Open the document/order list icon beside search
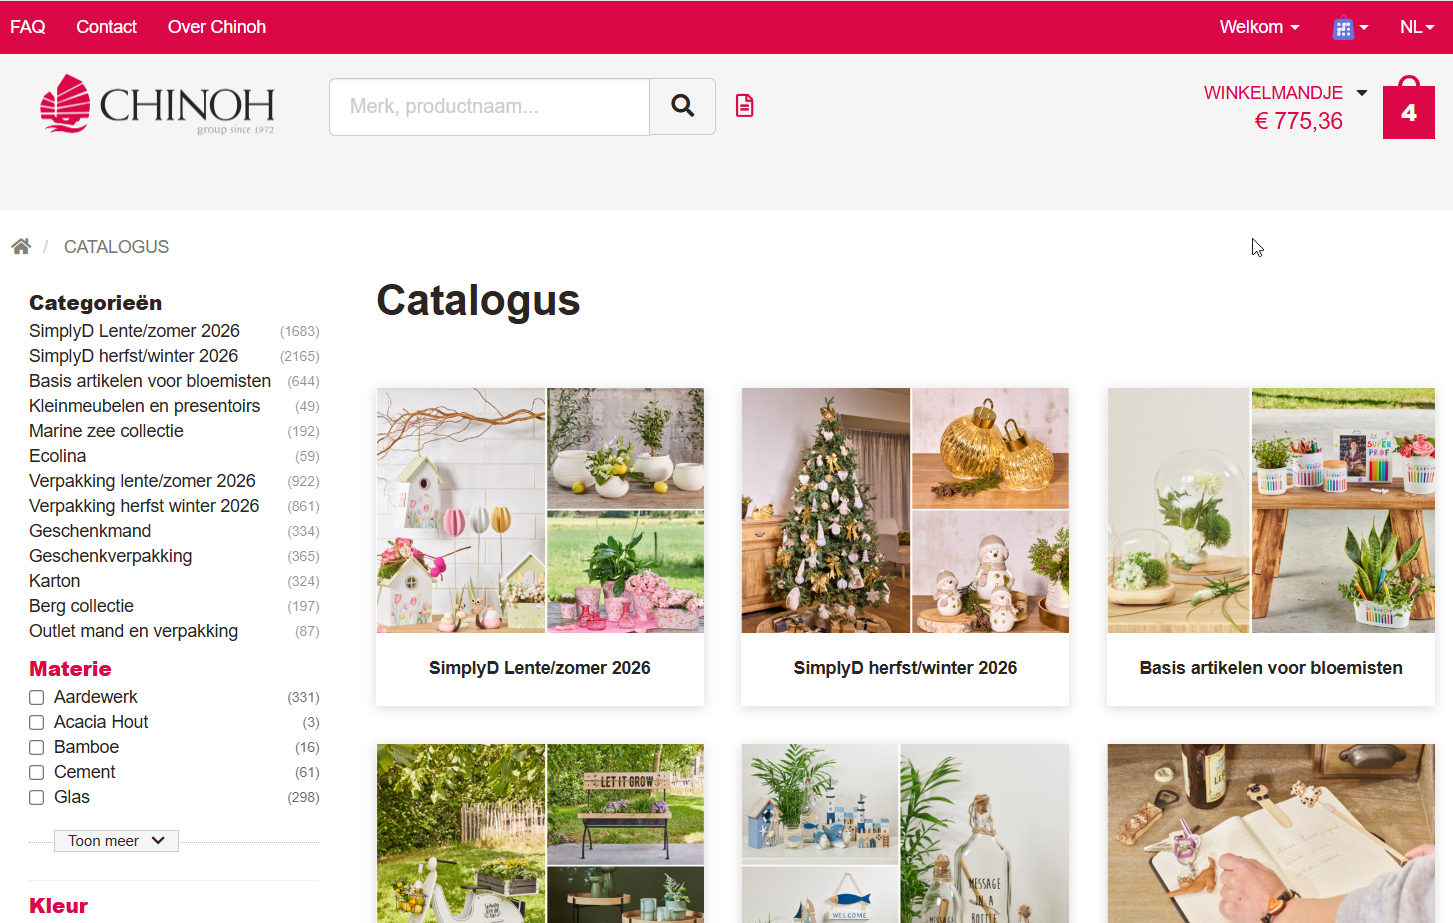The height and width of the screenshot is (923, 1453). (x=744, y=105)
